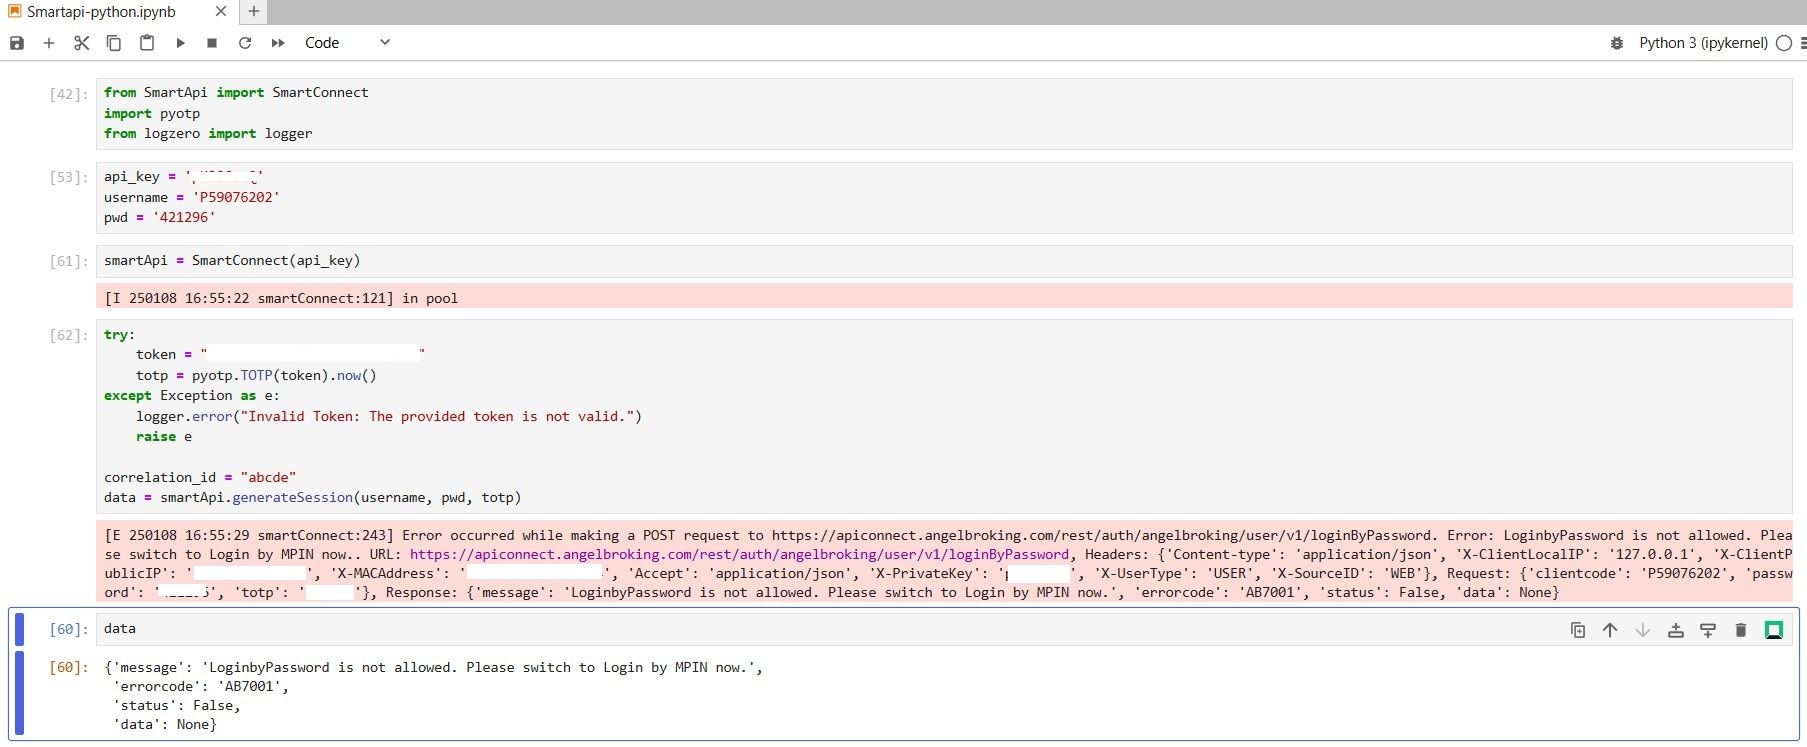Cut the selected cell with scissors icon
Image resolution: width=1807 pixels, height=747 pixels.
click(81, 43)
